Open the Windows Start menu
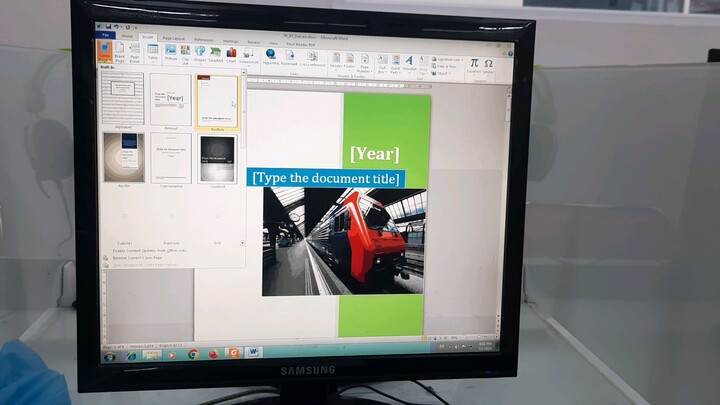Screen dimensions: 720x405 tap(110, 357)
